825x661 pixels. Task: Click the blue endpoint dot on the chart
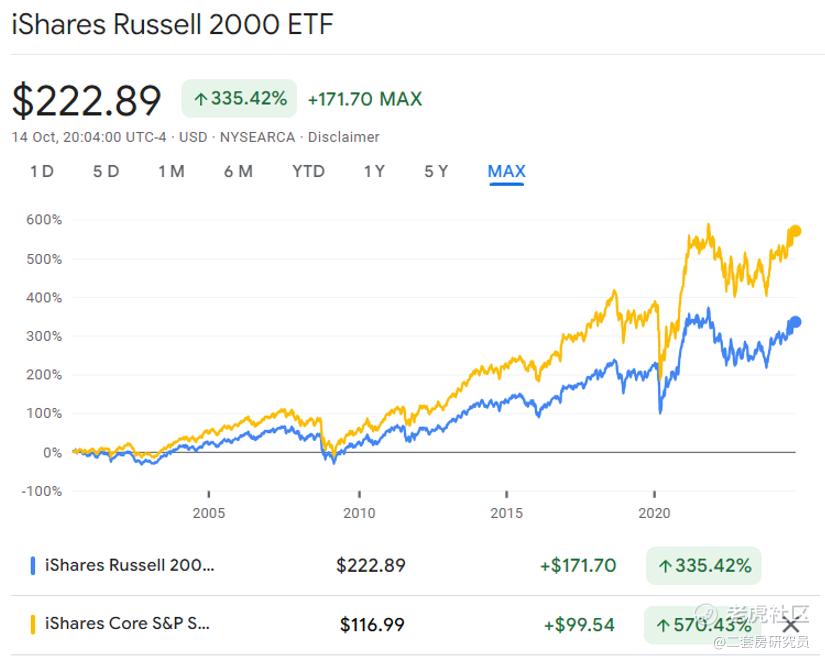pos(796,322)
